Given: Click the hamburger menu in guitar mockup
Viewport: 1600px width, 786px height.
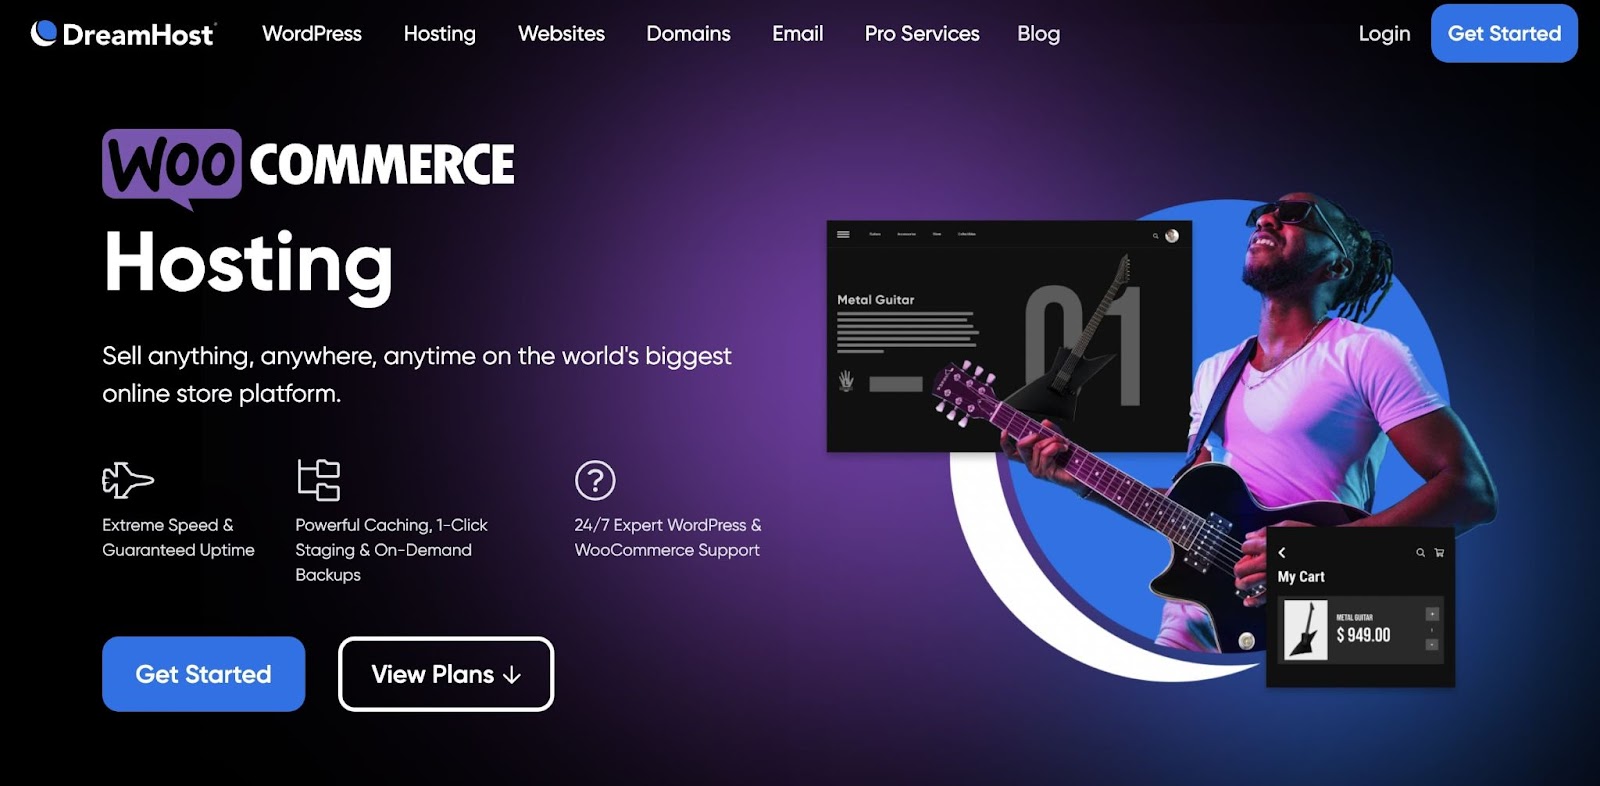Looking at the screenshot, I should (x=843, y=234).
